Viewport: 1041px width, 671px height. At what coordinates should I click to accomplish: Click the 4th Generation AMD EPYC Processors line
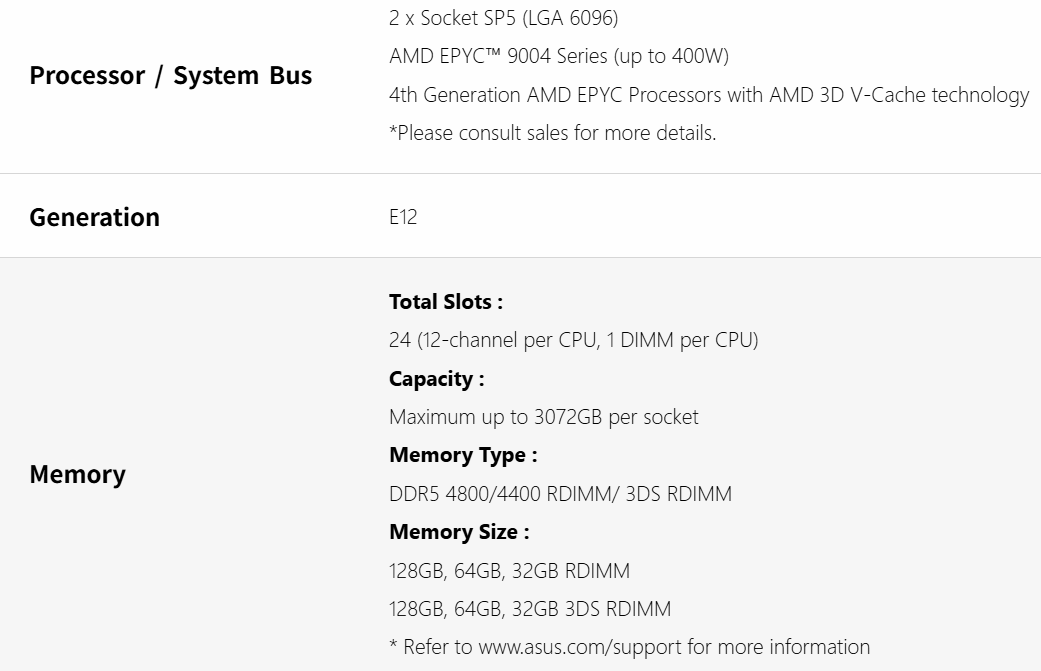pyautogui.click(x=708, y=95)
